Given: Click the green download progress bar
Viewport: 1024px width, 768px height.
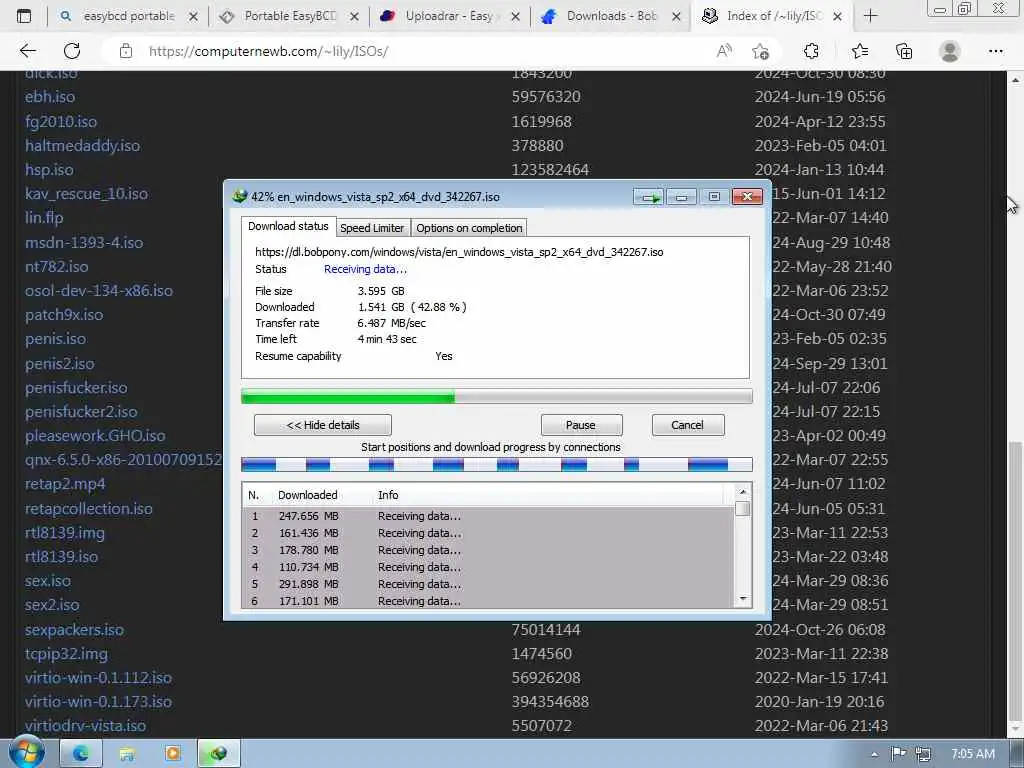Looking at the screenshot, I should pyautogui.click(x=496, y=396).
